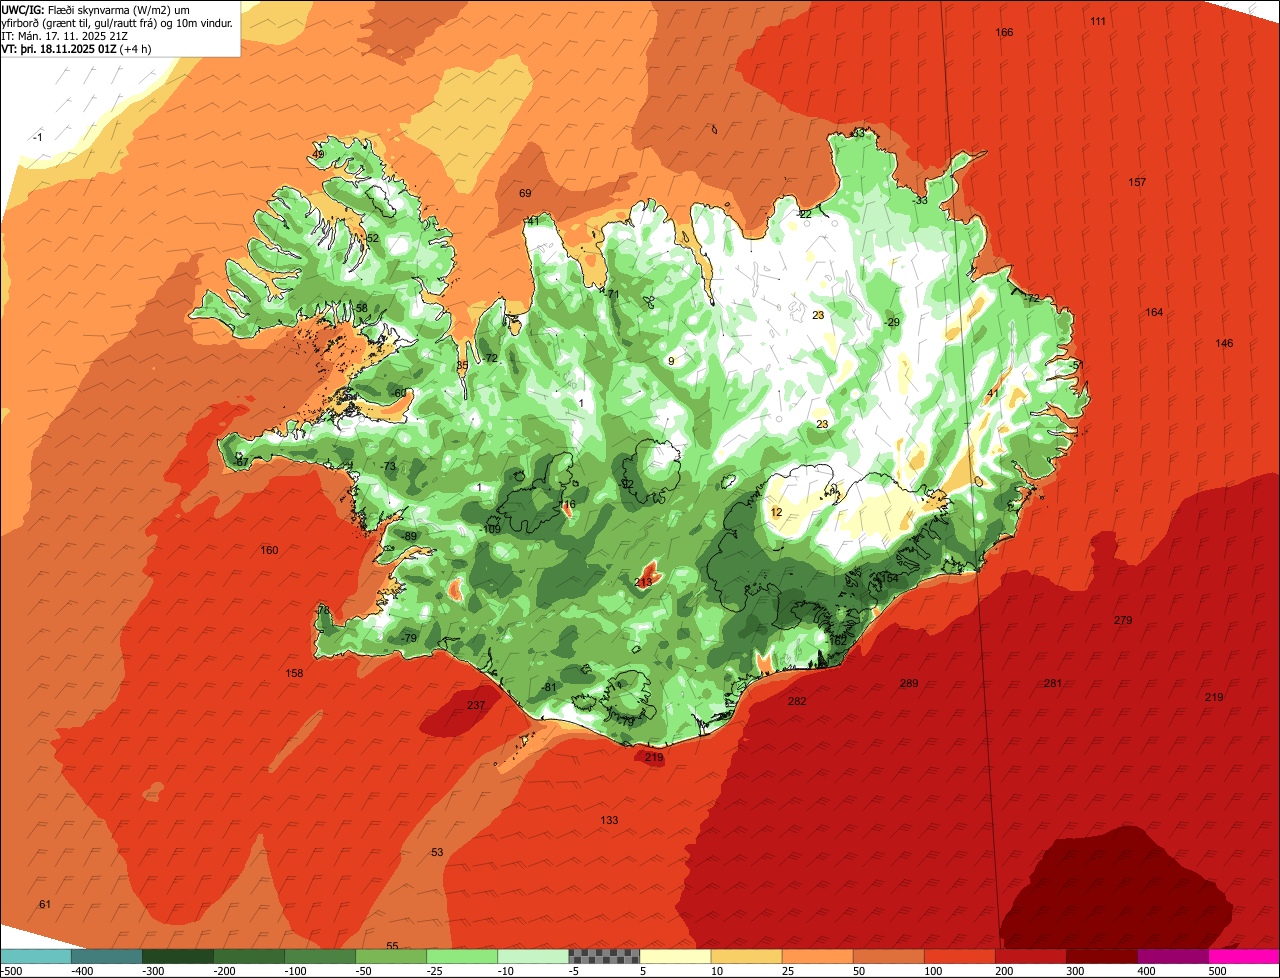Viewport: 1280px width, 978px height.
Task: Click the ocean value 53
Action: (x=437, y=852)
